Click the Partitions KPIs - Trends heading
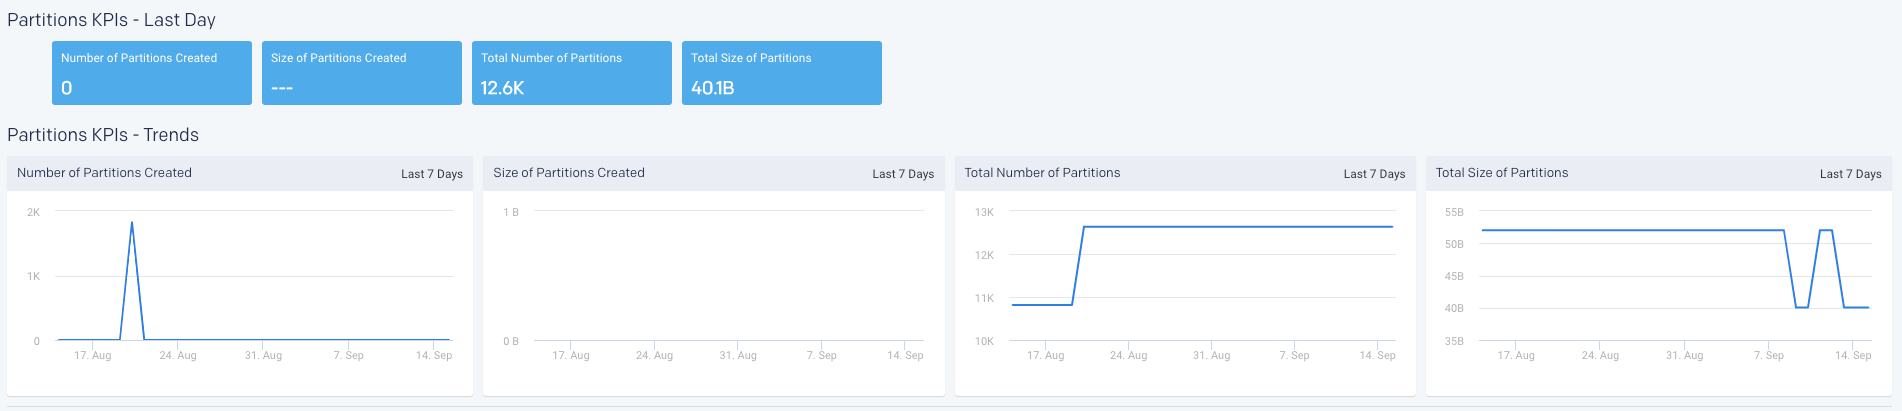This screenshot has width=1902, height=411. [103, 135]
